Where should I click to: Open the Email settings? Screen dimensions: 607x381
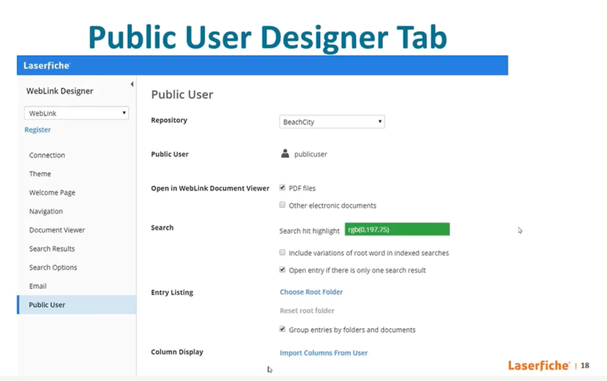[38, 286]
